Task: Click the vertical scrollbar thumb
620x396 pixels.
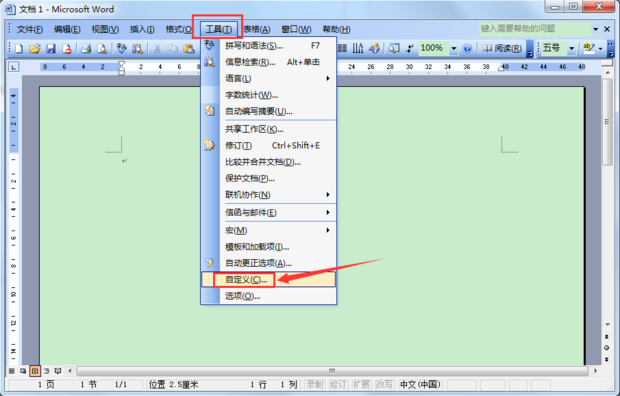Action: [x=607, y=122]
